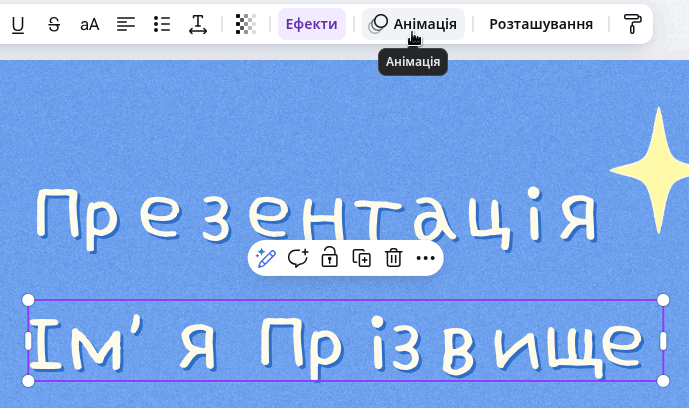Image resolution: width=689 pixels, height=408 pixels.
Task: Open Magic Write pencil tool
Action: tap(266, 258)
